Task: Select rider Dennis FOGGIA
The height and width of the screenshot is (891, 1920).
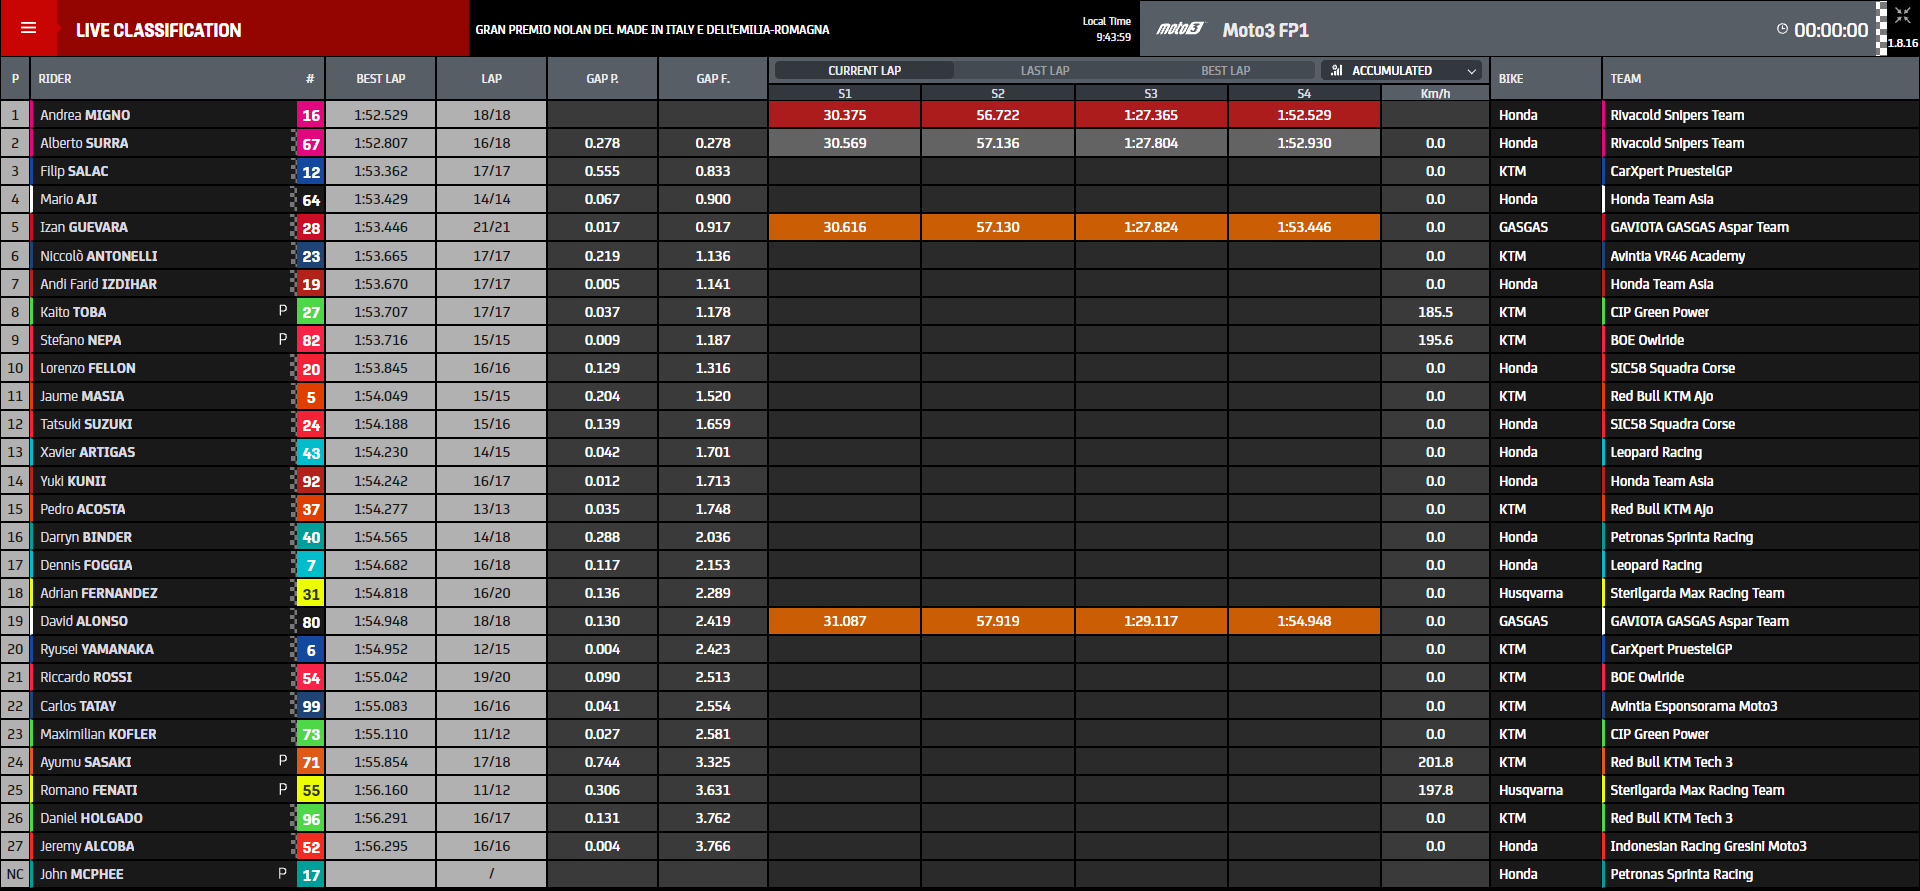Action: click(x=86, y=565)
